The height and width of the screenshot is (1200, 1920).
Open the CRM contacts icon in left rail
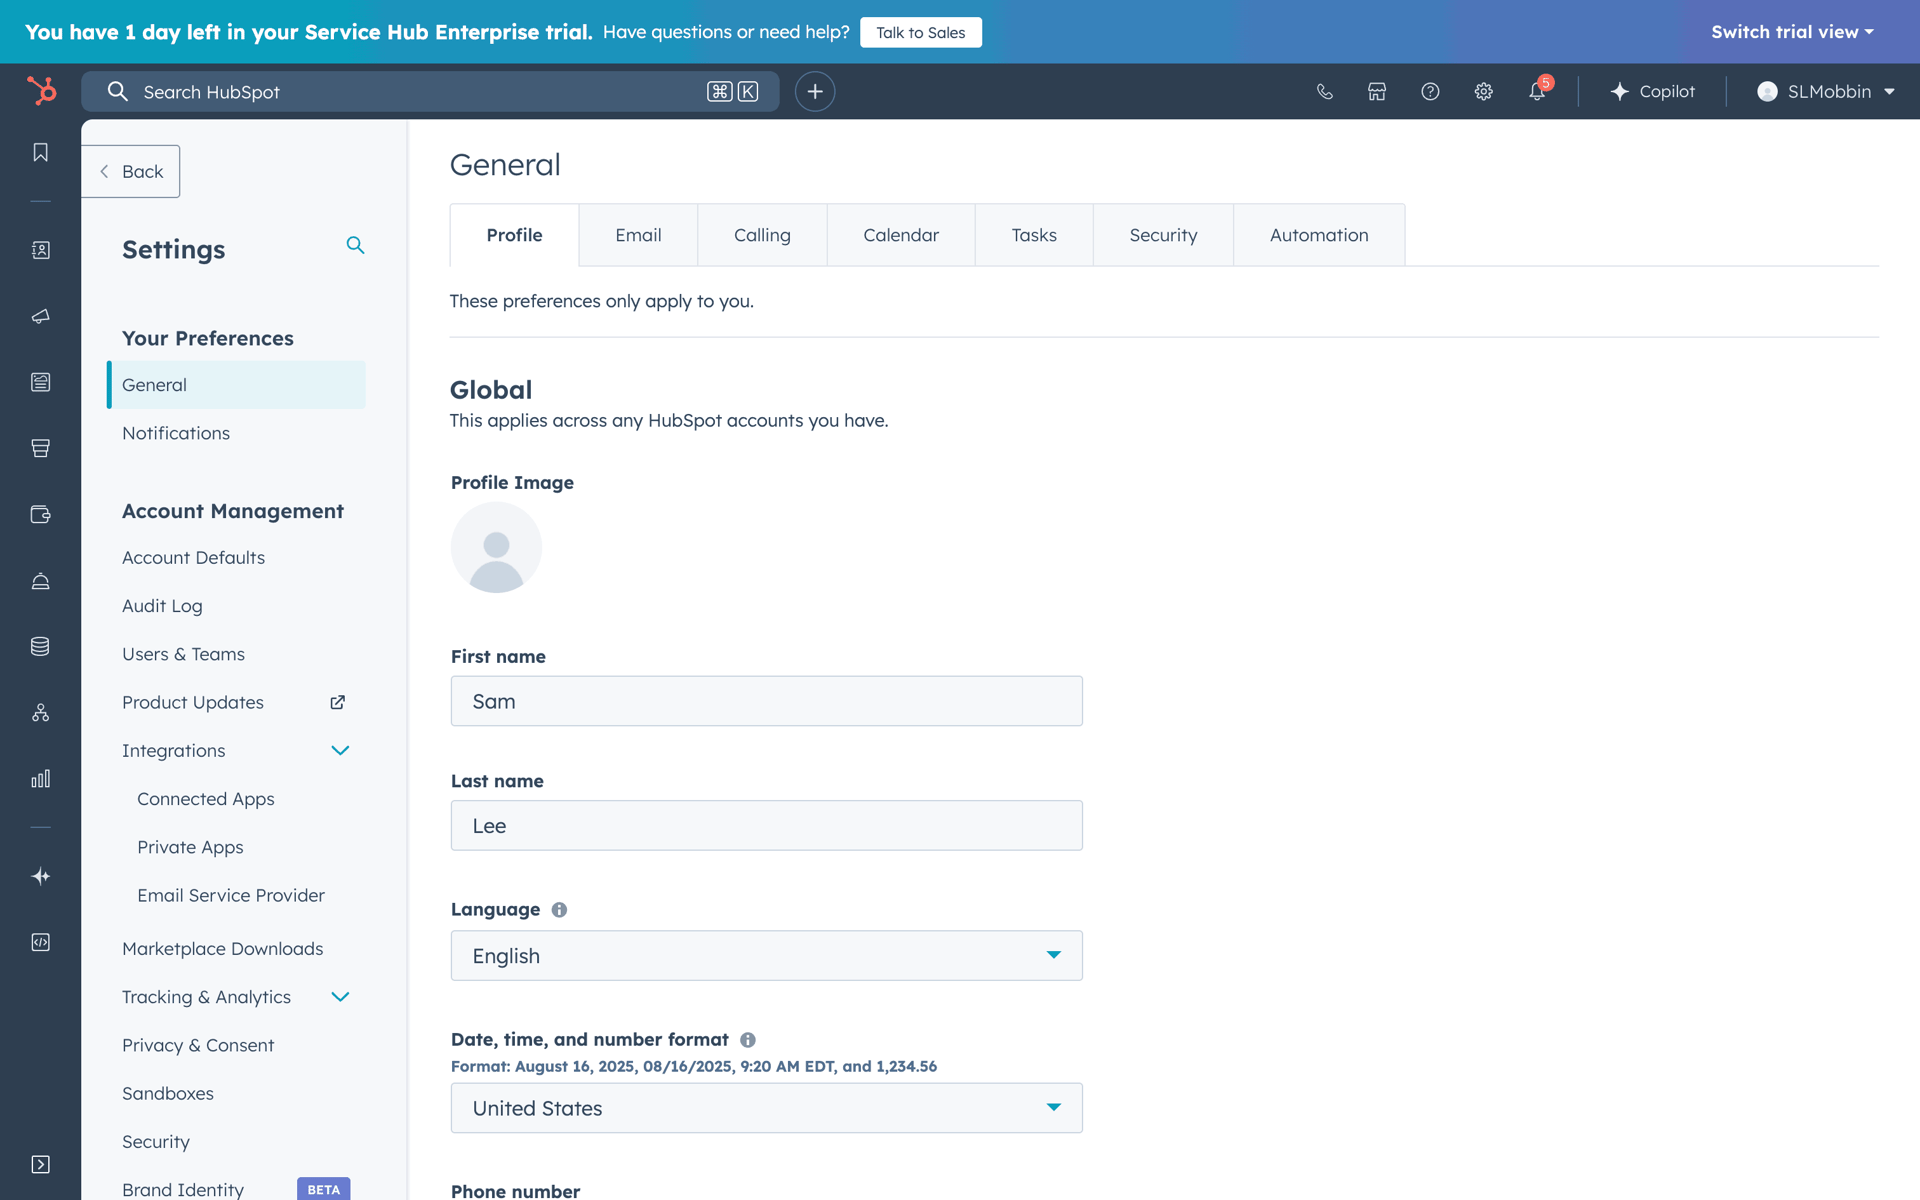[x=40, y=250]
